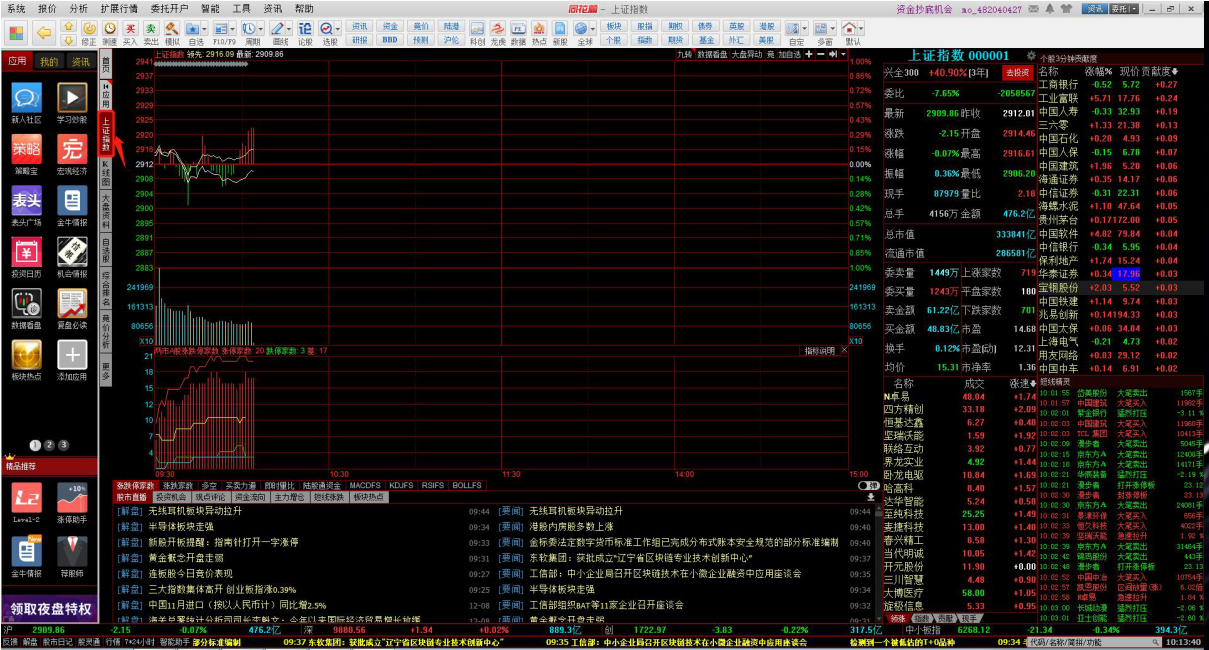Viewport: 1209px width, 650px height.
Task: Click the 指标说明 button
Action: (820, 351)
